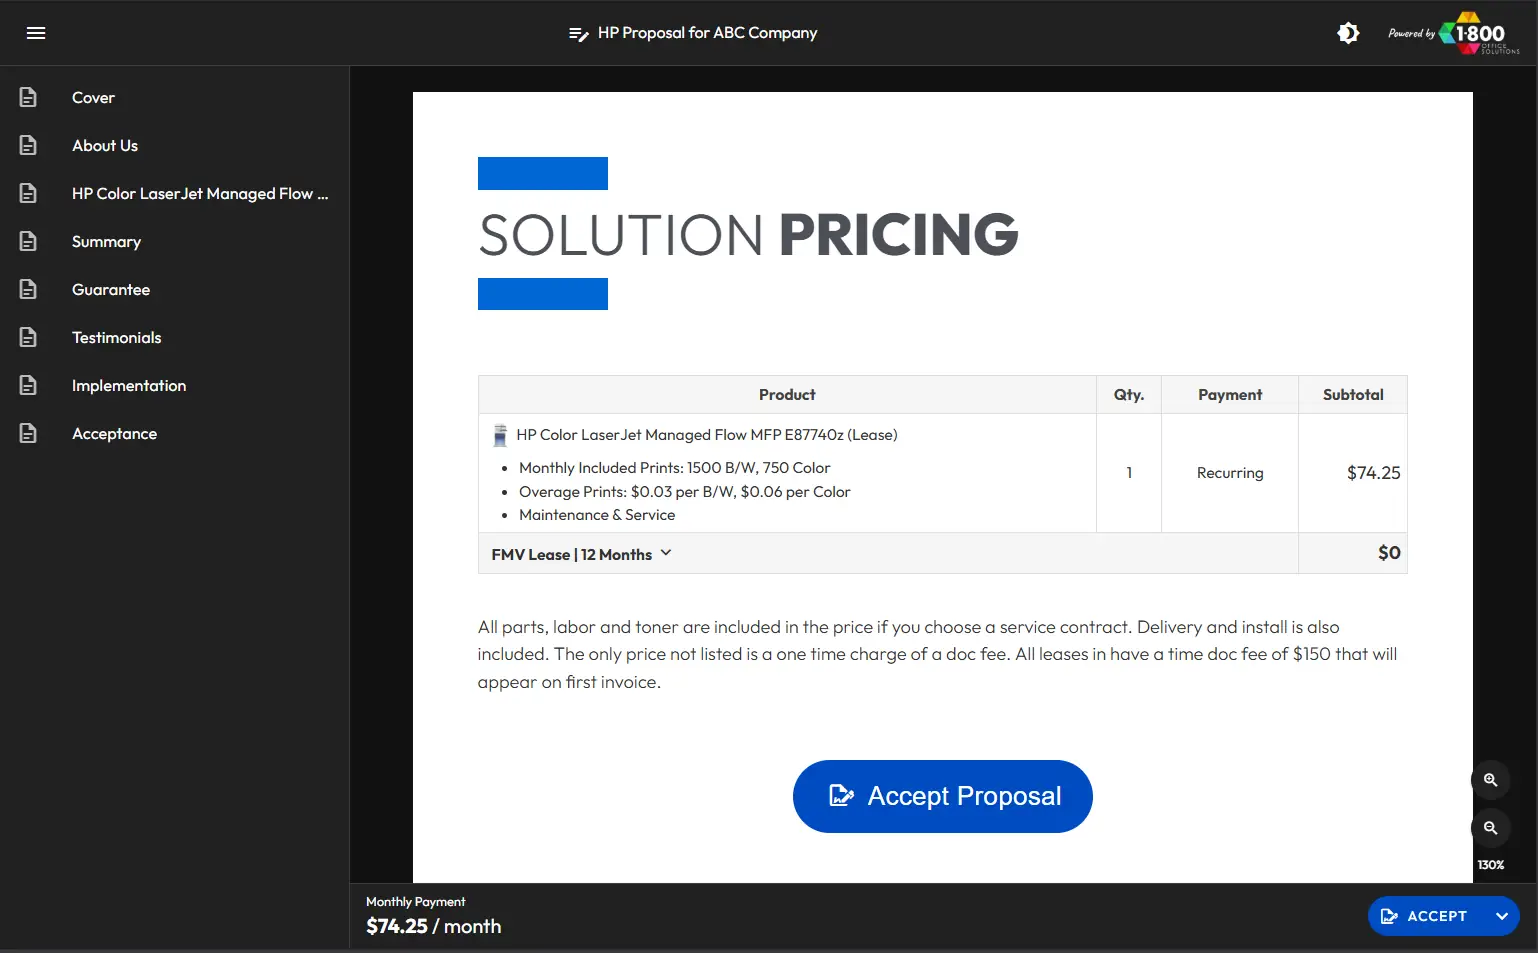Image resolution: width=1538 pixels, height=953 pixels.
Task: Click the Maintenance & Service bullet
Action: point(597,515)
